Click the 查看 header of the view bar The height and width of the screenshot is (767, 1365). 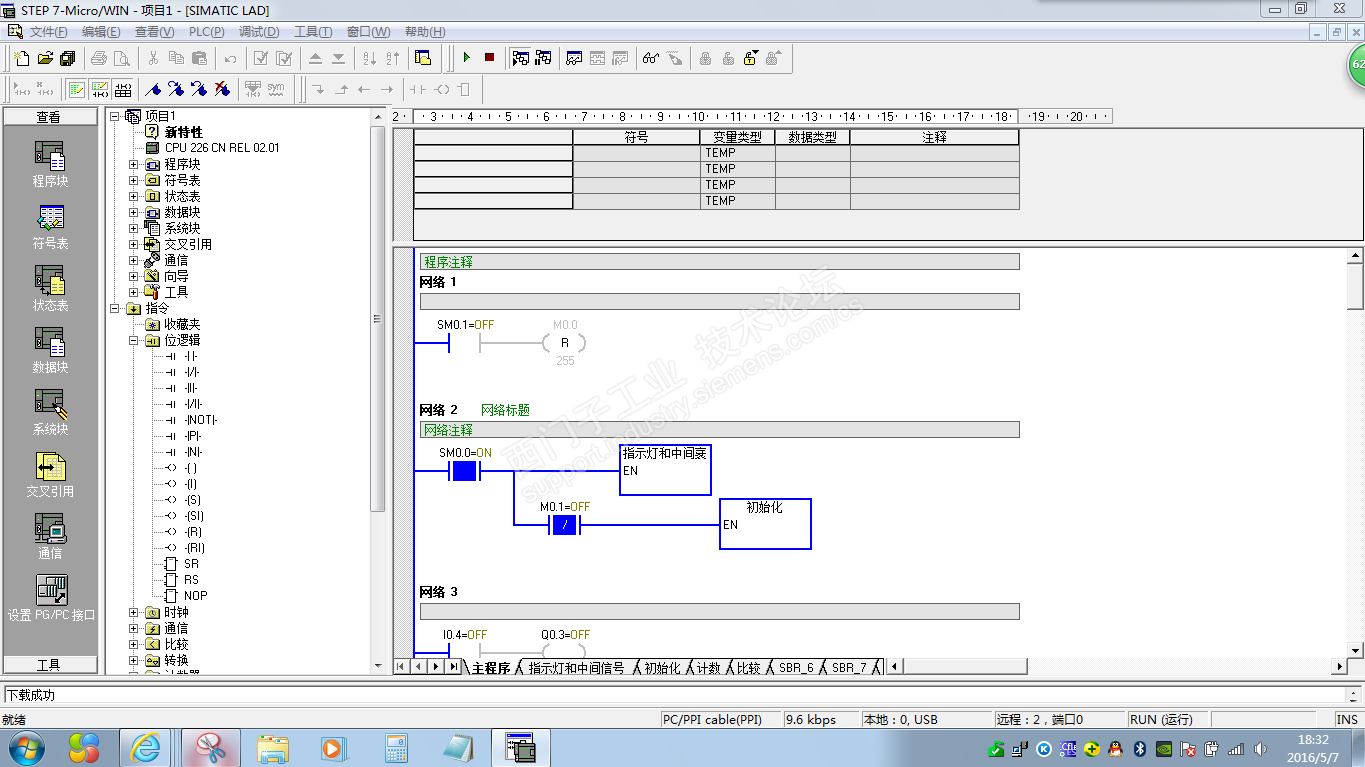point(49,117)
